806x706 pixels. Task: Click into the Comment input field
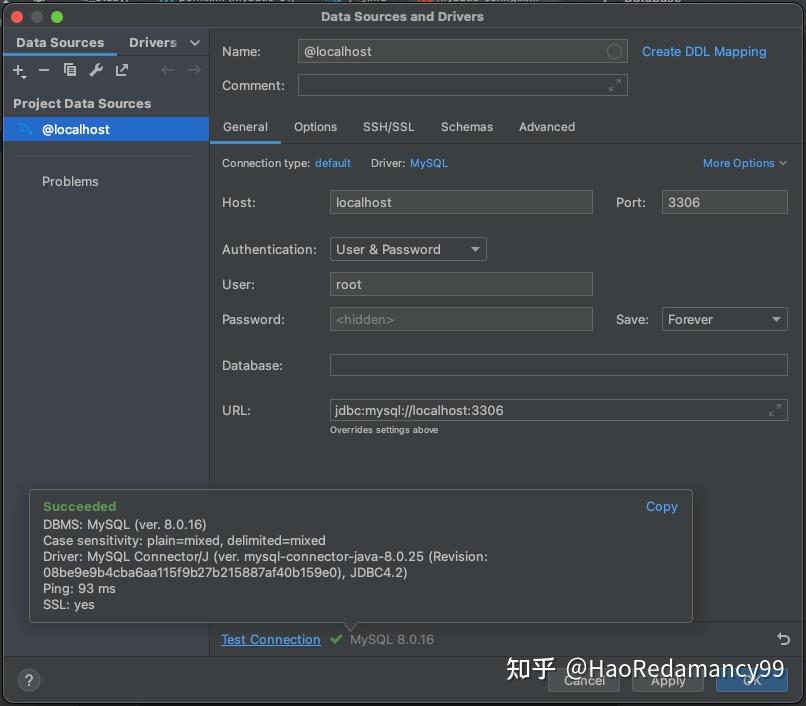pyautogui.click(x=462, y=85)
